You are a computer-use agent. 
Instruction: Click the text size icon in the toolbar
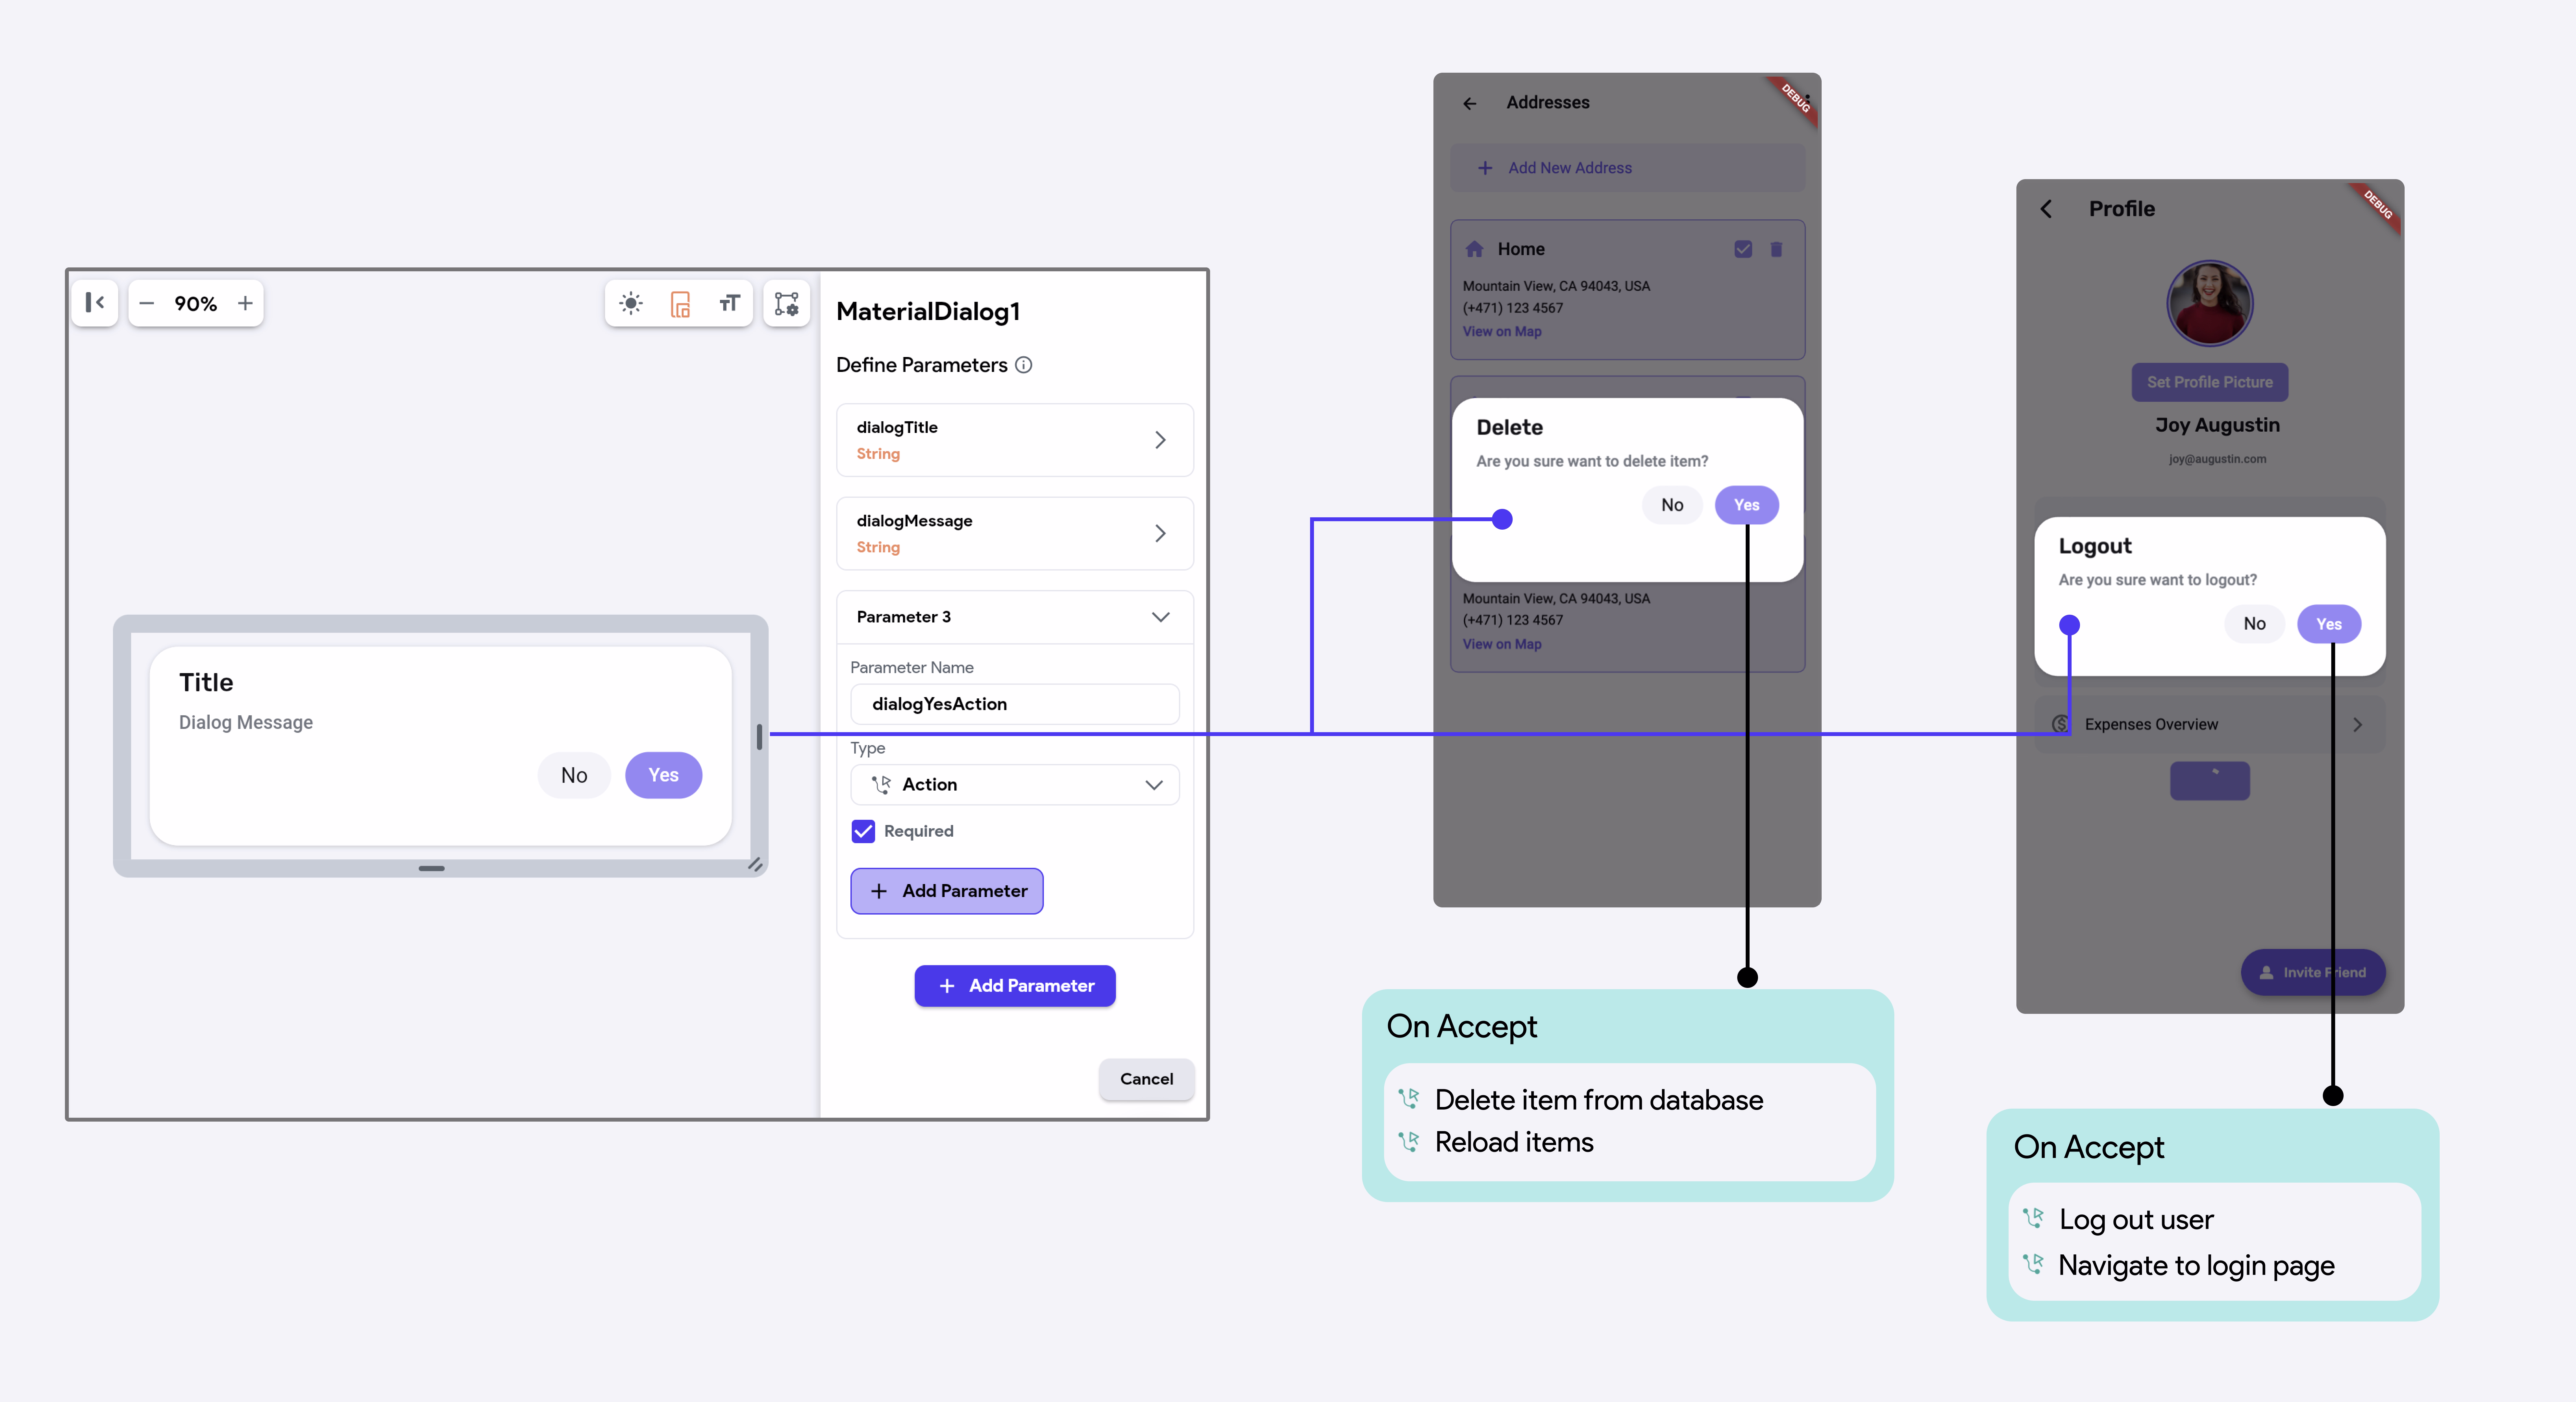pos(730,303)
